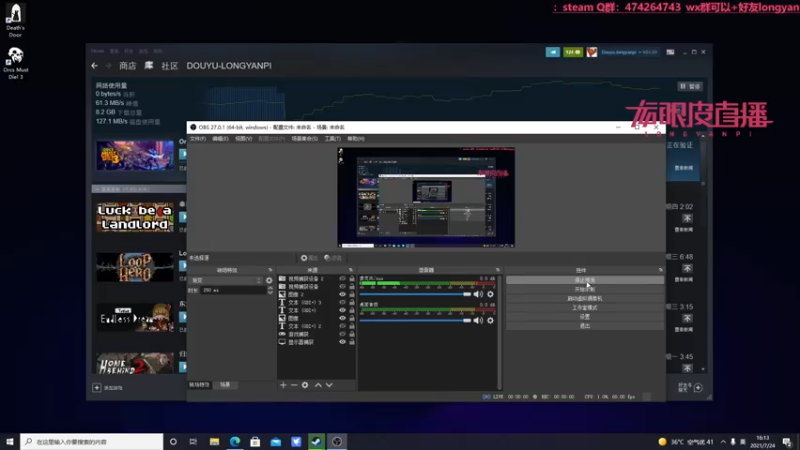Viewport: 800px width, 450px height.
Task: Click 启动虚拟摄像机 virtual camera button
Action: point(585,298)
